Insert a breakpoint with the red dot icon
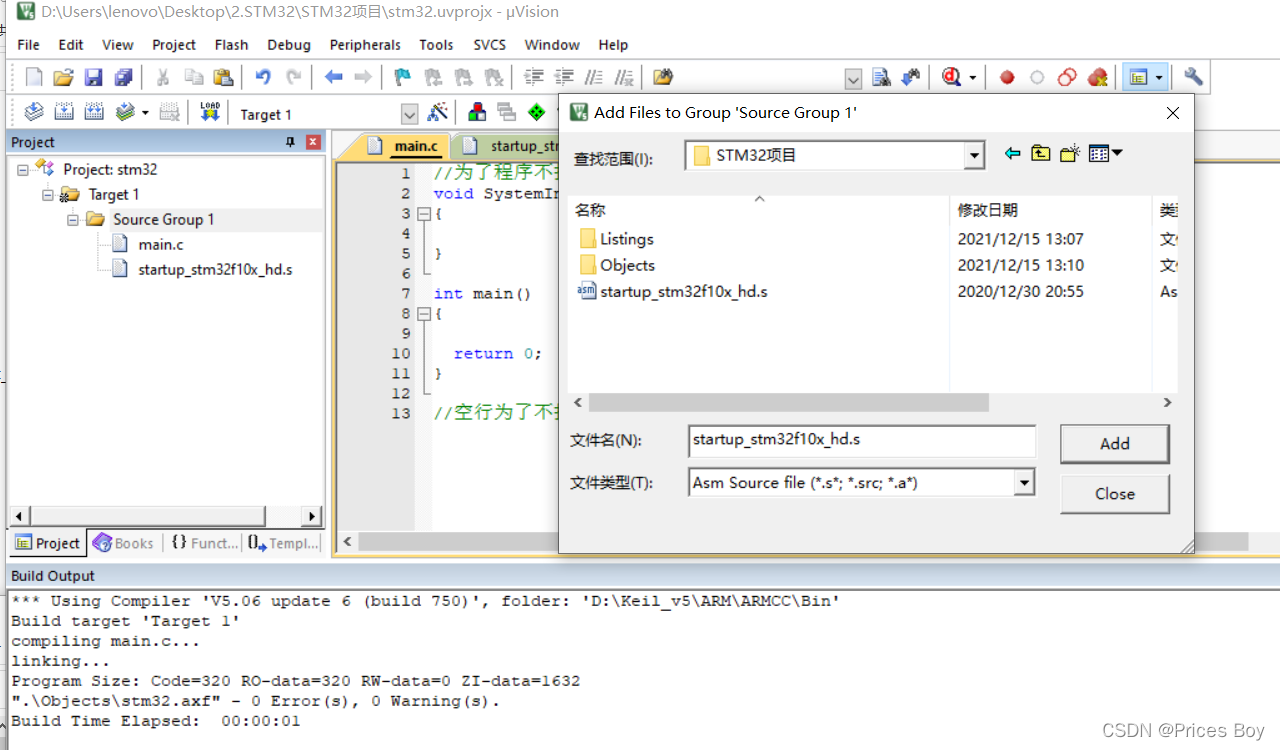1280x750 pixels. pos(1007,77)
